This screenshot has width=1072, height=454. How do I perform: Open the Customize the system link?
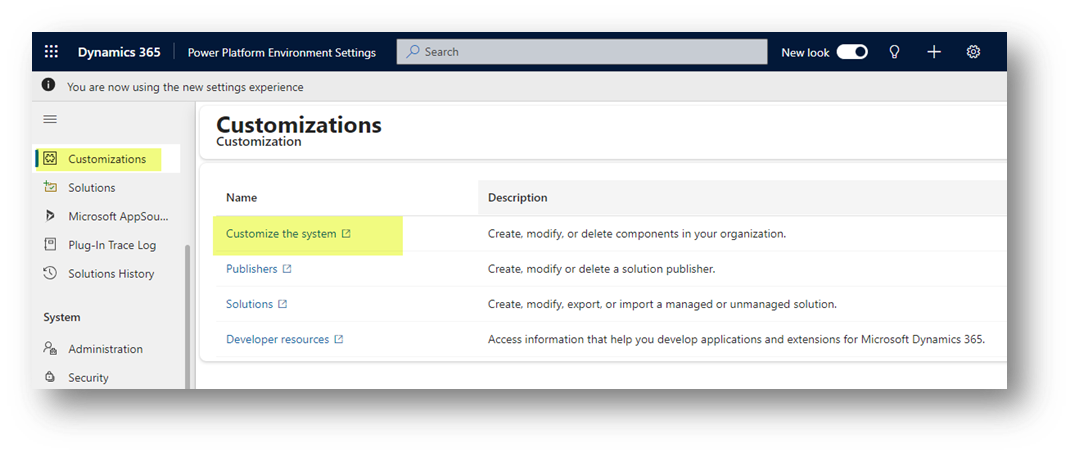[281, 234]
